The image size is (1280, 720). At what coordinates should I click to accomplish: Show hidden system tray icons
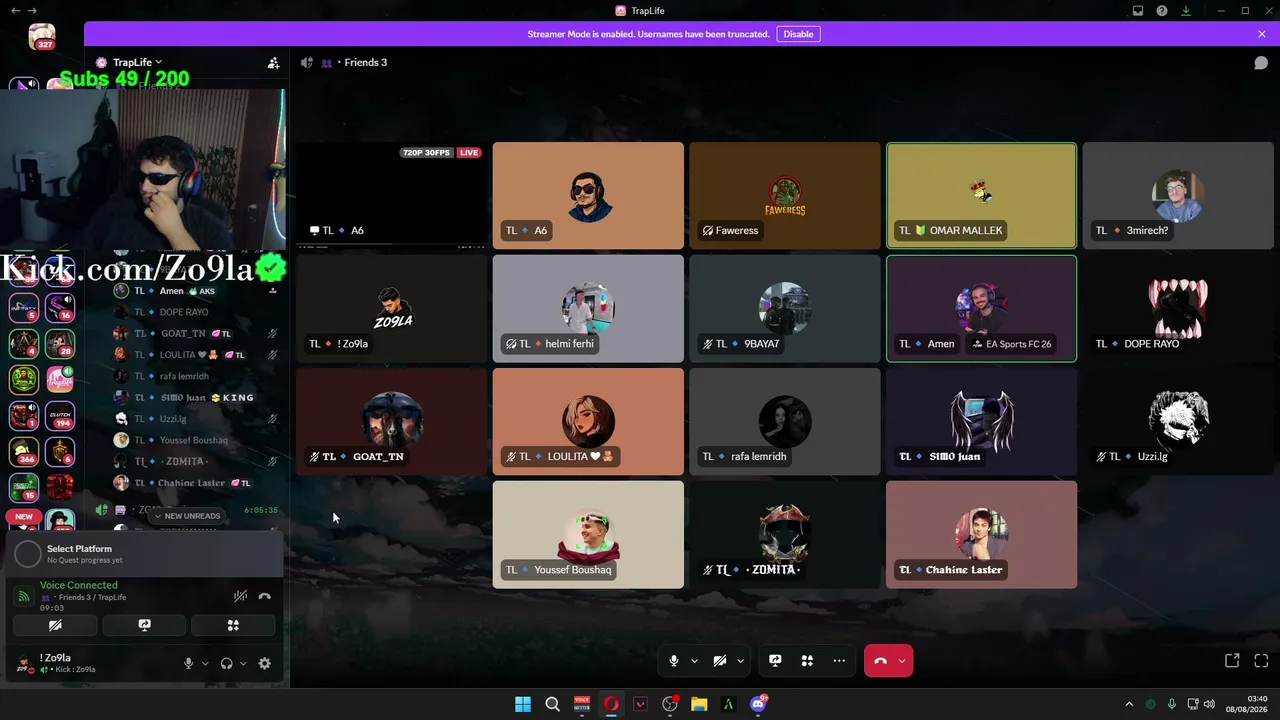[x=1129, y=704]
